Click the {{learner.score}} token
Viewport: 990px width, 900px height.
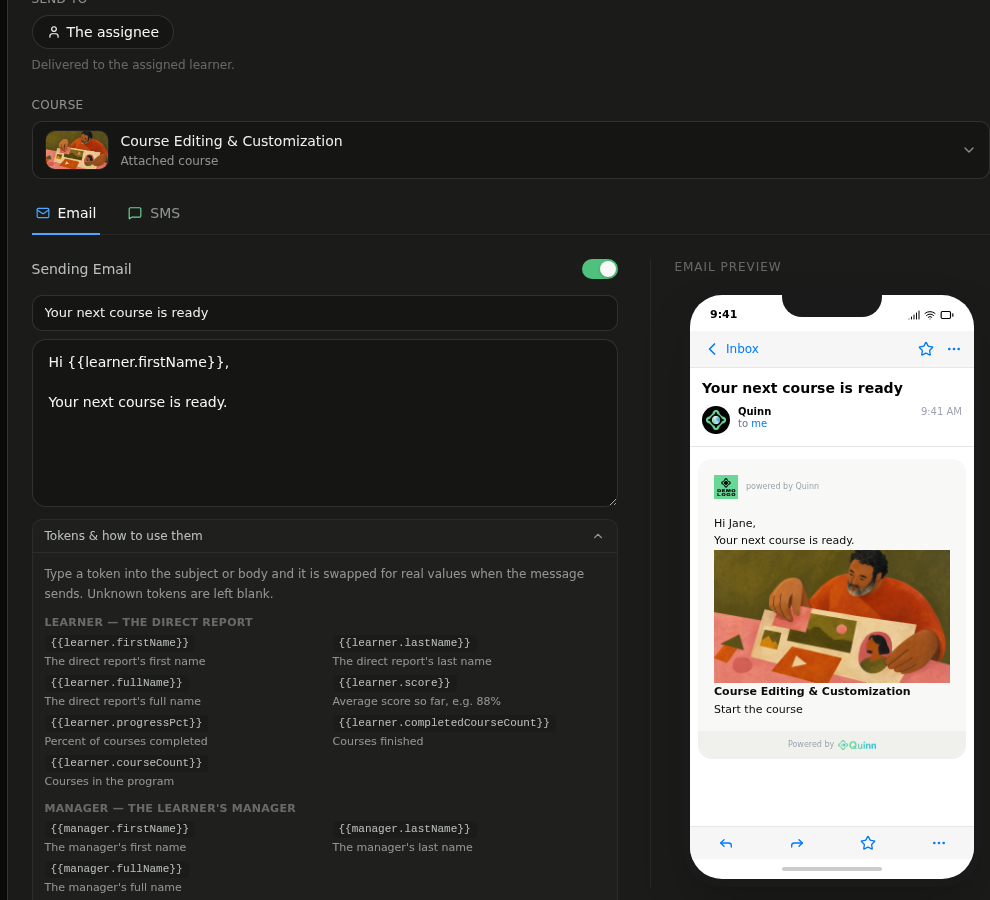tap(394, 683)
